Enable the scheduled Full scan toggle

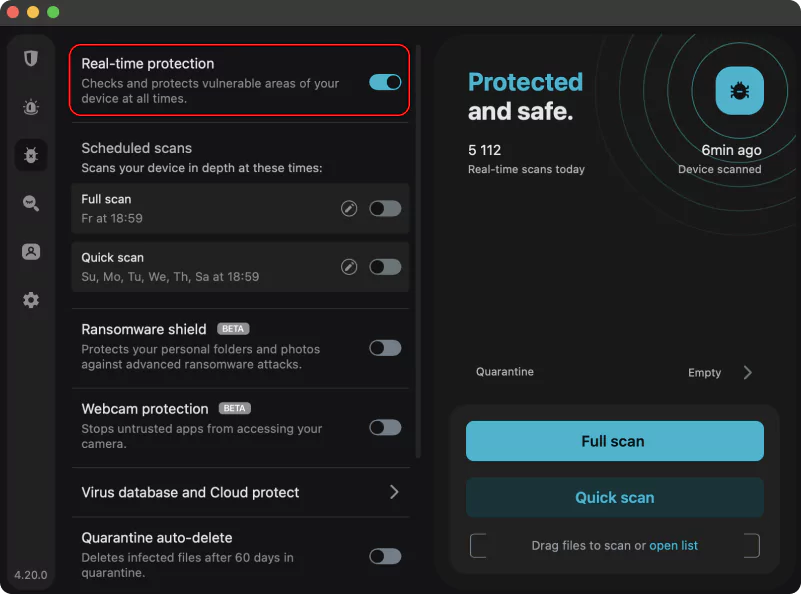pos(385,208)
